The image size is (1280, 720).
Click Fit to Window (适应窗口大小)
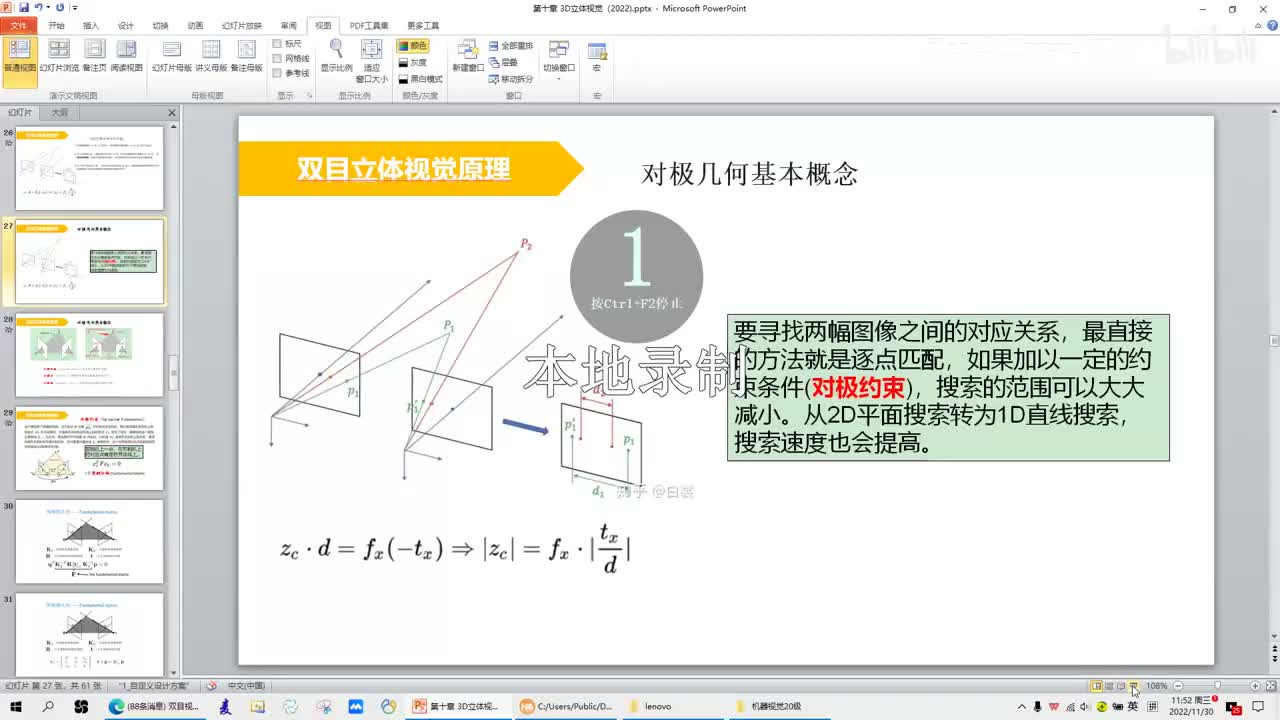(x=371, y=60)
